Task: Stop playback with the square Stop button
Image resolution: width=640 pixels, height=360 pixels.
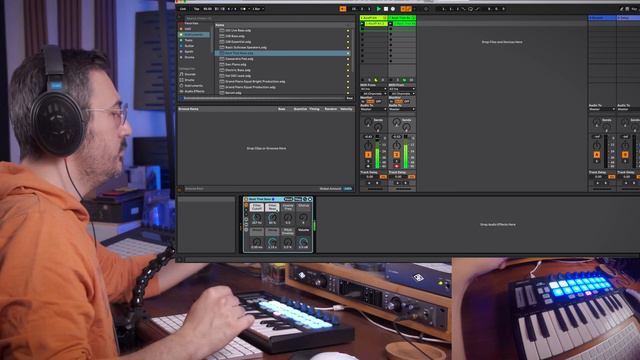Action: pyautogui.click(x=386, y=9)
